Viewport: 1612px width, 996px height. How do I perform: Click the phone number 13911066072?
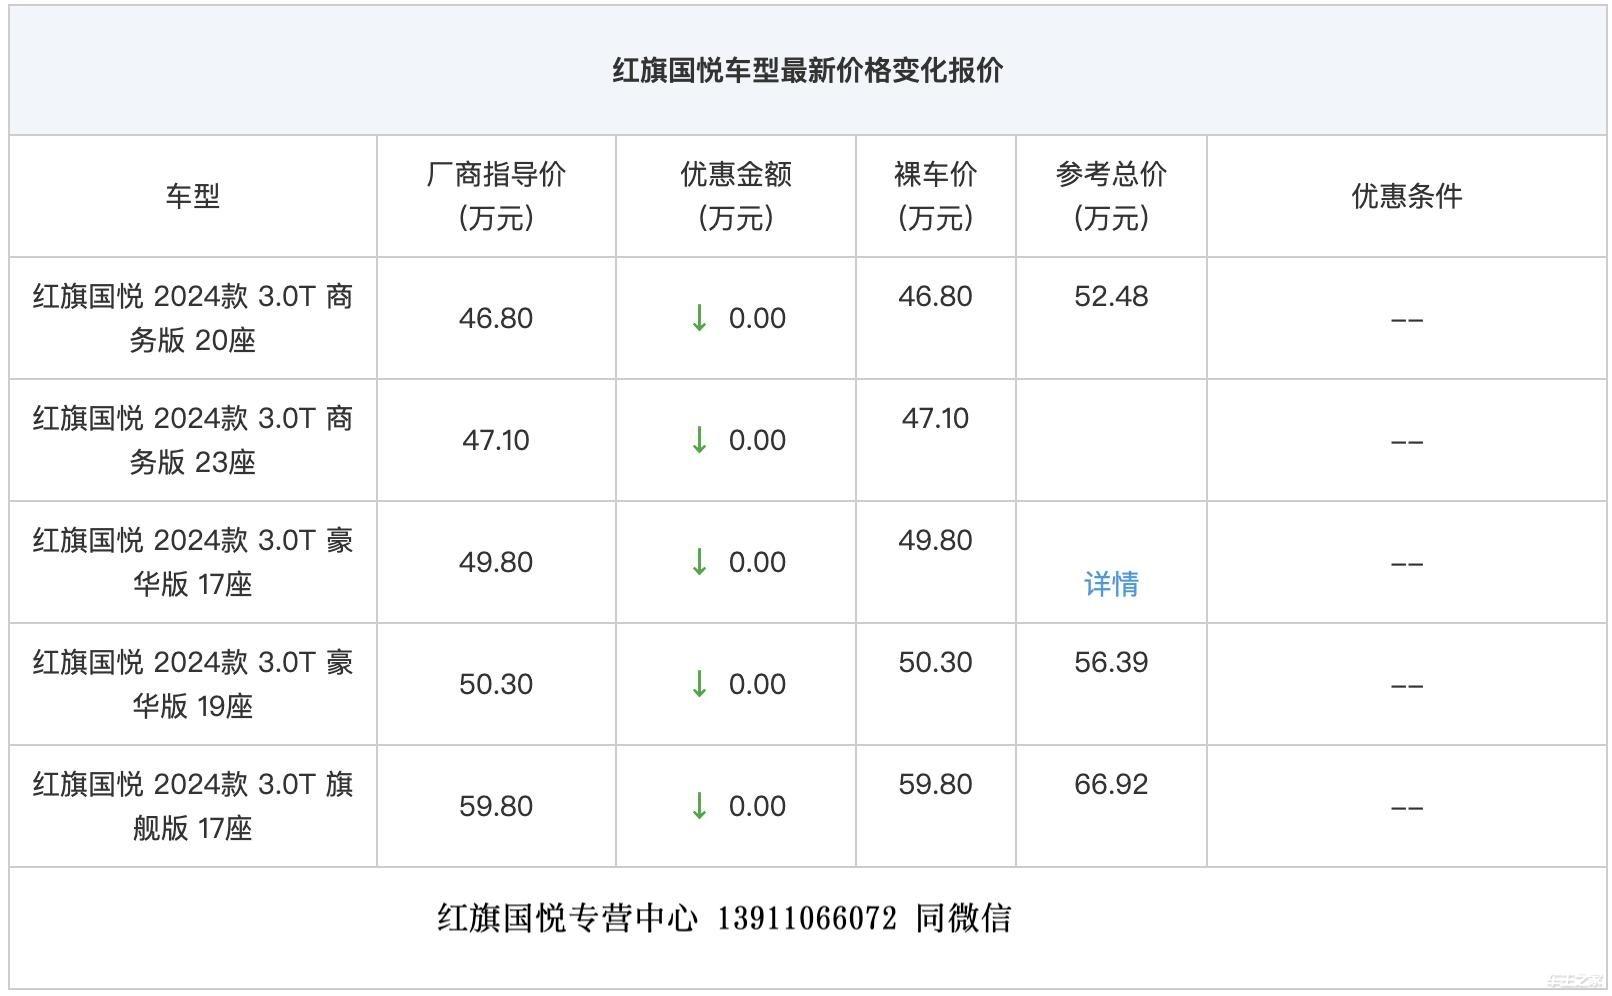point(807,918)
